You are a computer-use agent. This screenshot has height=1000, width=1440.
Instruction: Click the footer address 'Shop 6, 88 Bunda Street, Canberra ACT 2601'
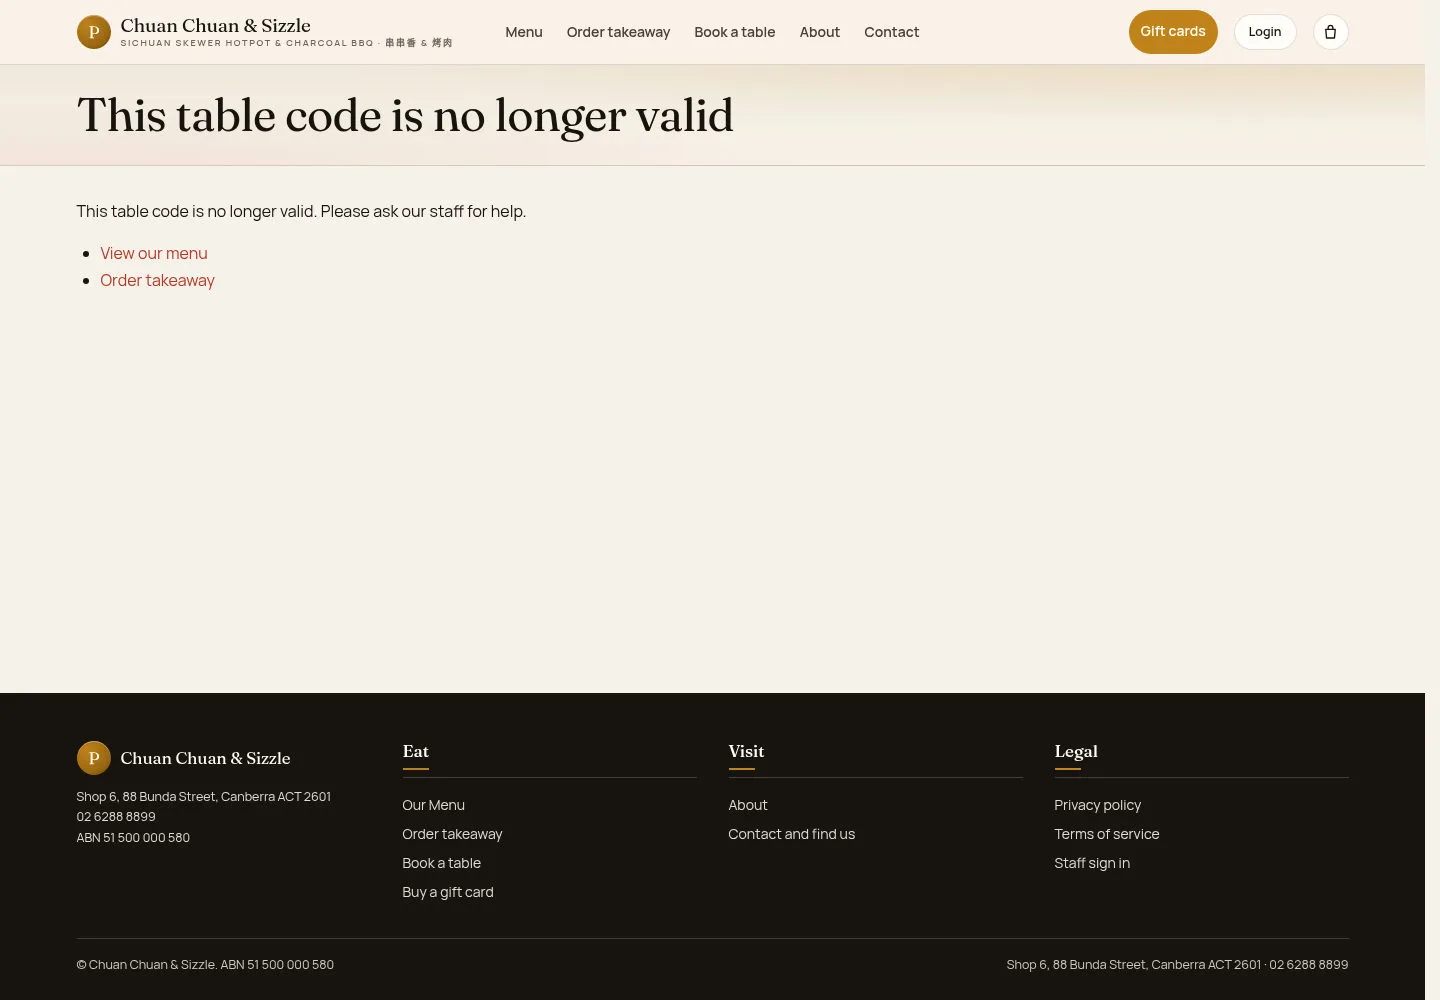(204, 797)
